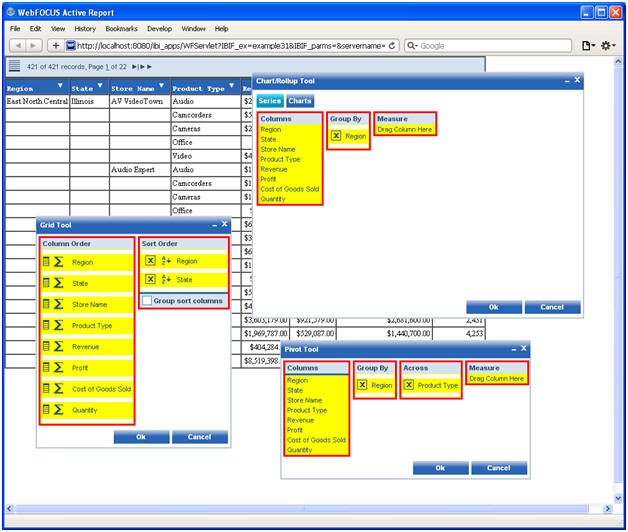Cancel the Grid Tool dialog
The image size is (628, 532).
[199, 437]
